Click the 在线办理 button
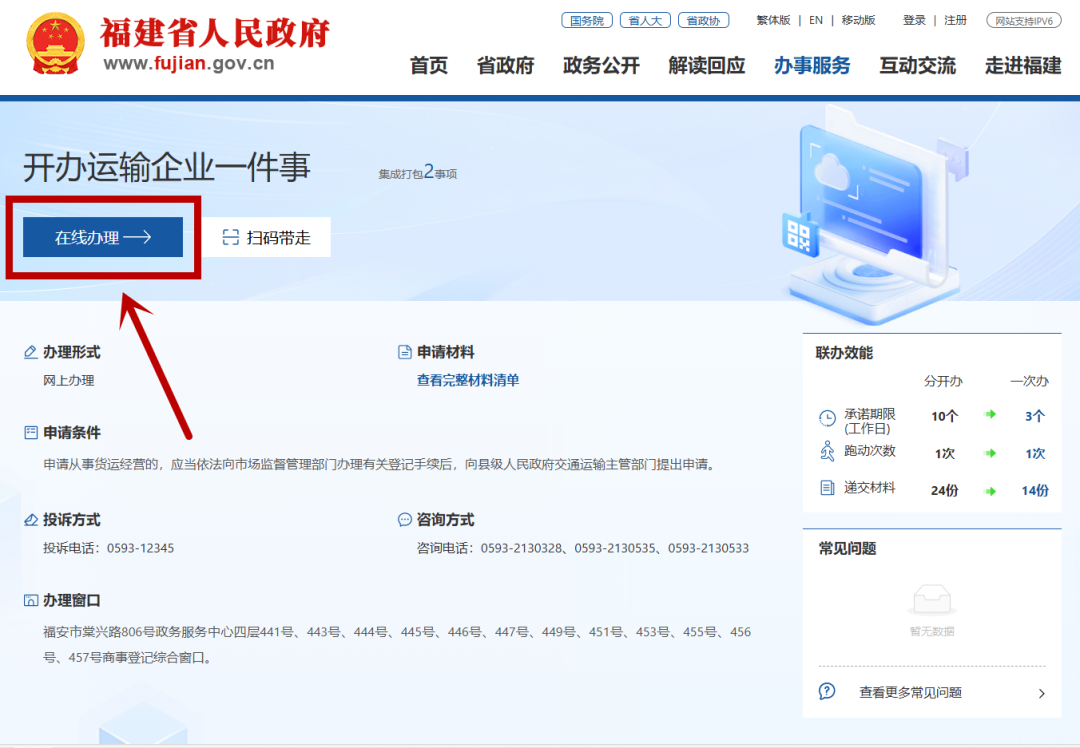The image size is (1080, 748). [x=101, y=237]
